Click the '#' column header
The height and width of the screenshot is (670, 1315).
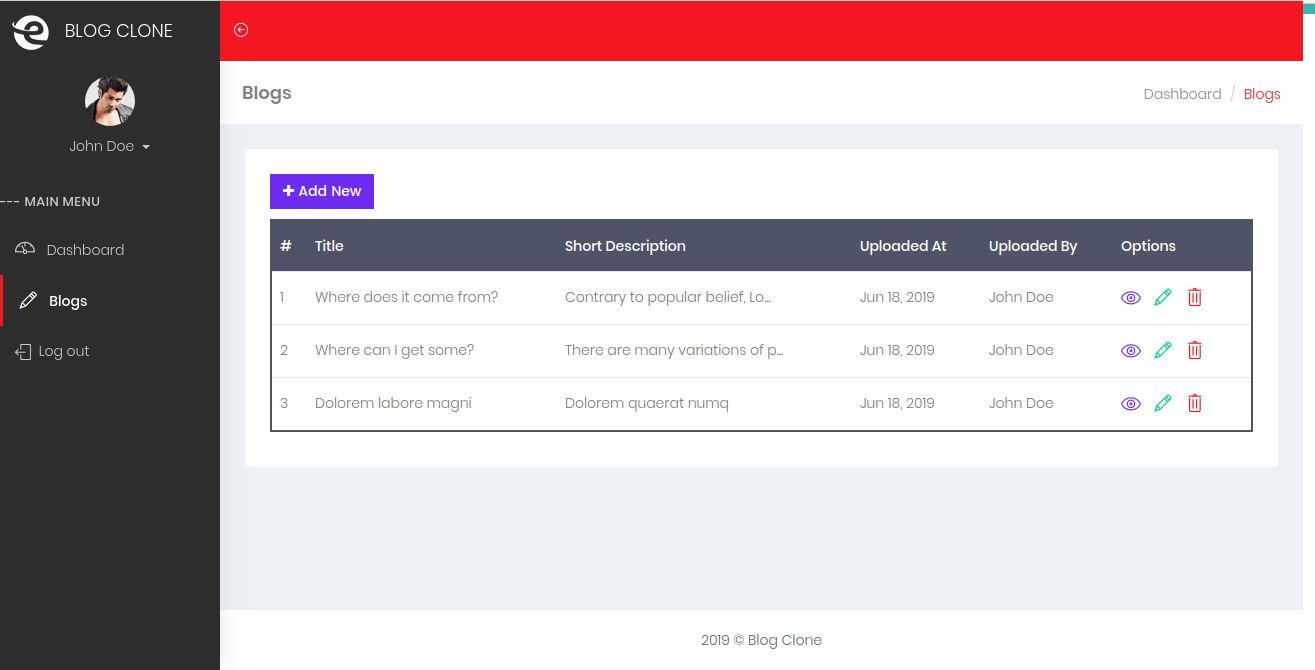tap(286, 246)
